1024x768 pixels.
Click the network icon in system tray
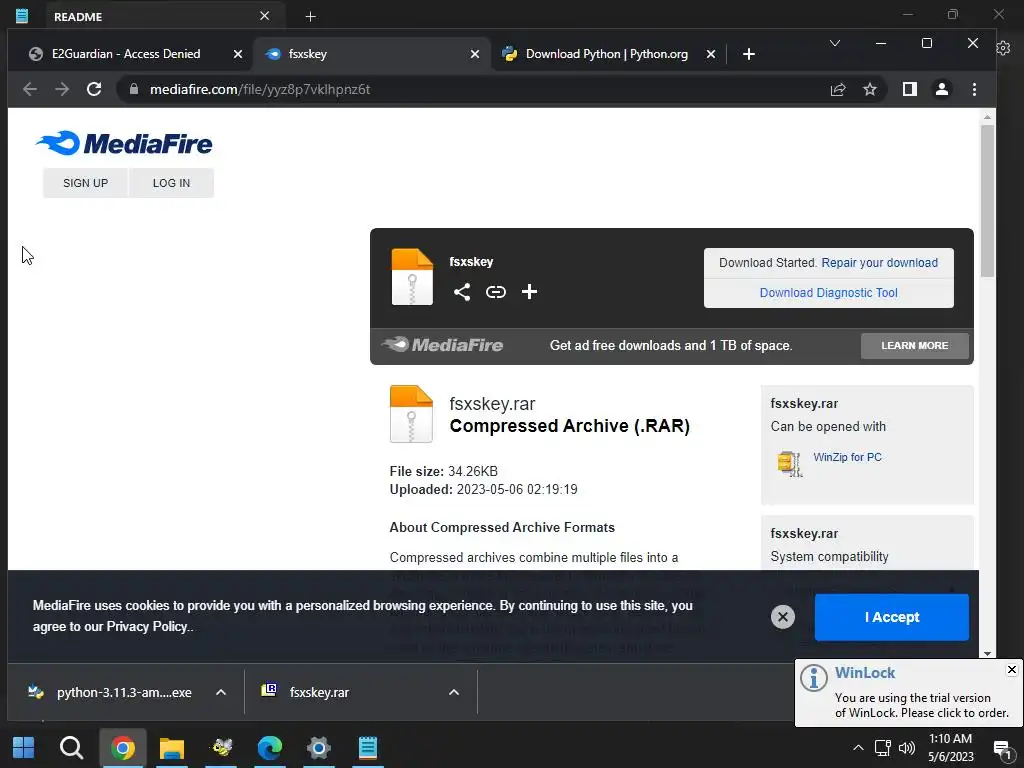883,748
